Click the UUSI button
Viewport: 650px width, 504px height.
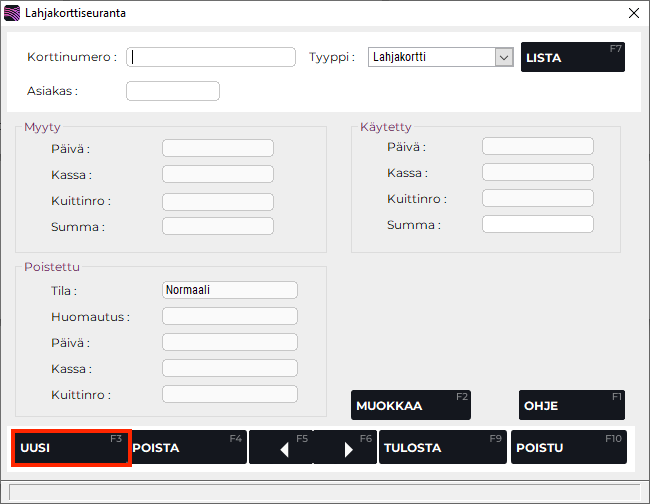[x=71, y=448]
